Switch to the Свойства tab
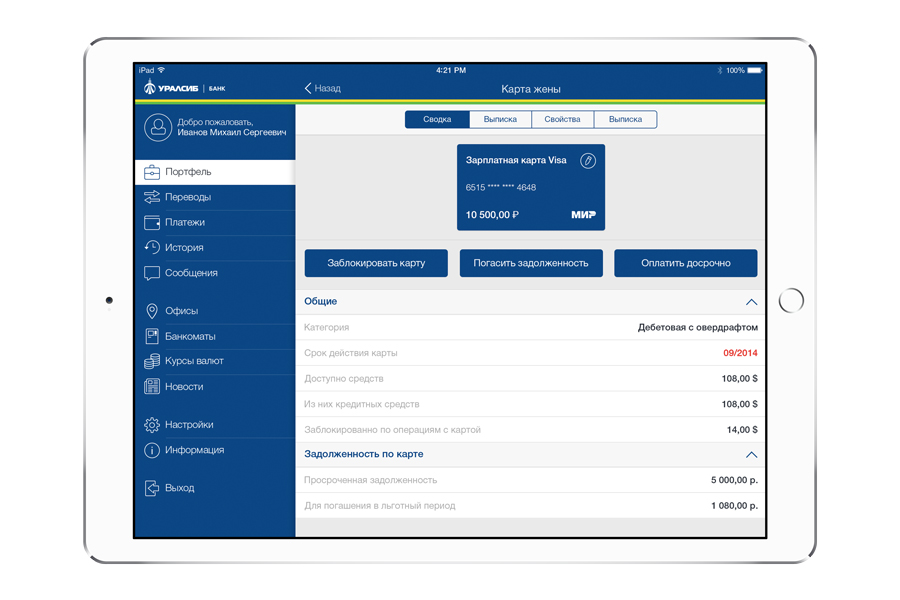 click(x=562, y=120)
